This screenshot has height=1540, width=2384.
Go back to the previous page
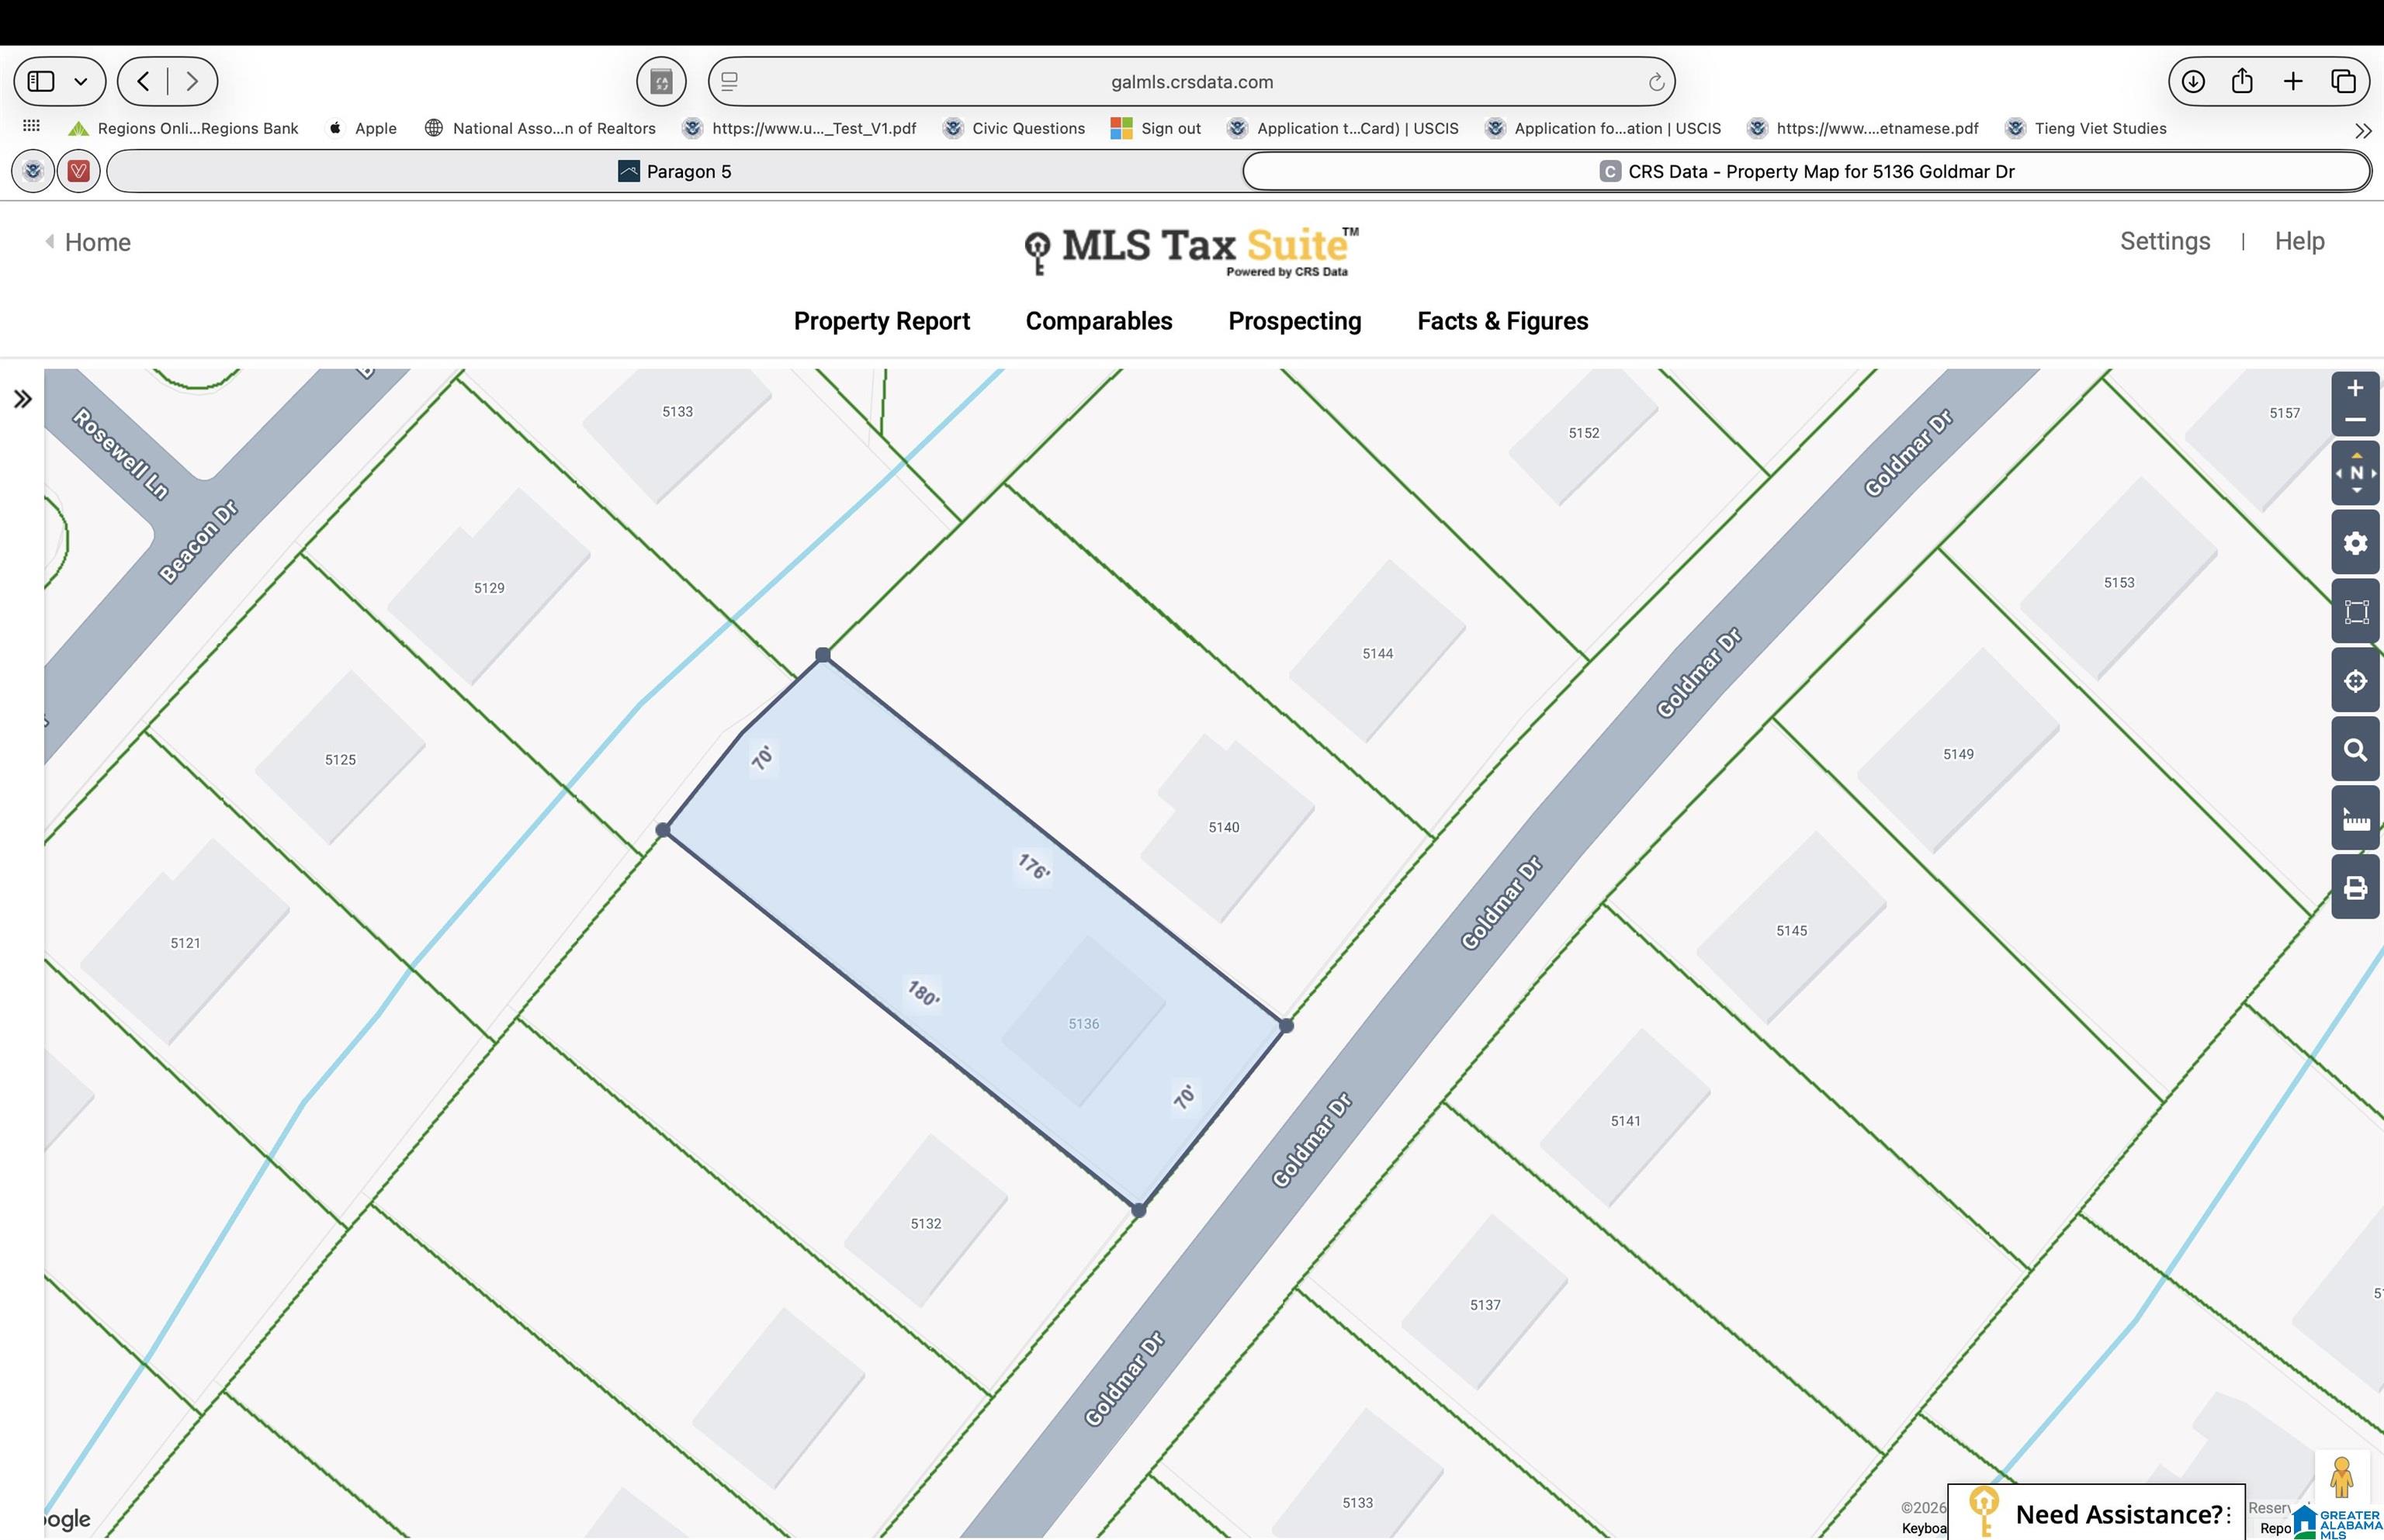(x=144, y=81)
